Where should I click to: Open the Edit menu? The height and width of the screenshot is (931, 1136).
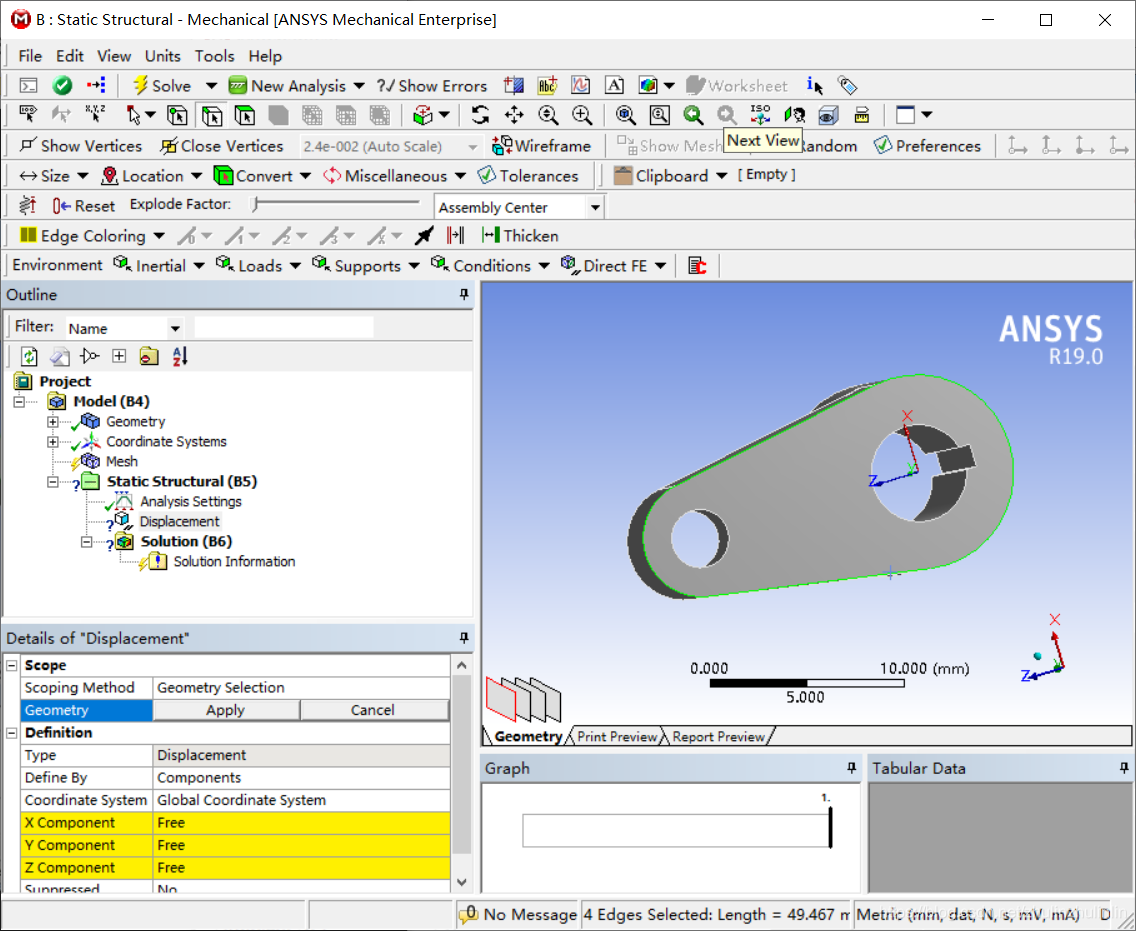(x=70, y=56)
